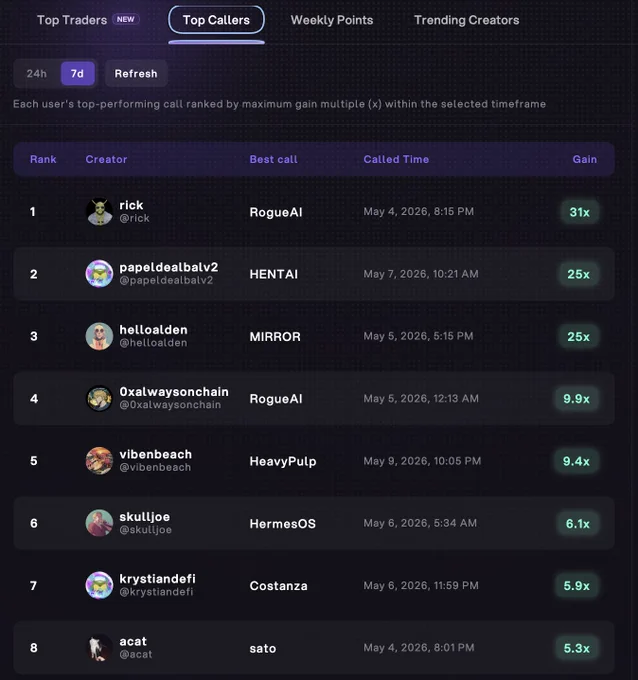Switch timeframe to 24h
Image resolution: width=638 pixels, height=680 pixels.
point(36,74)
